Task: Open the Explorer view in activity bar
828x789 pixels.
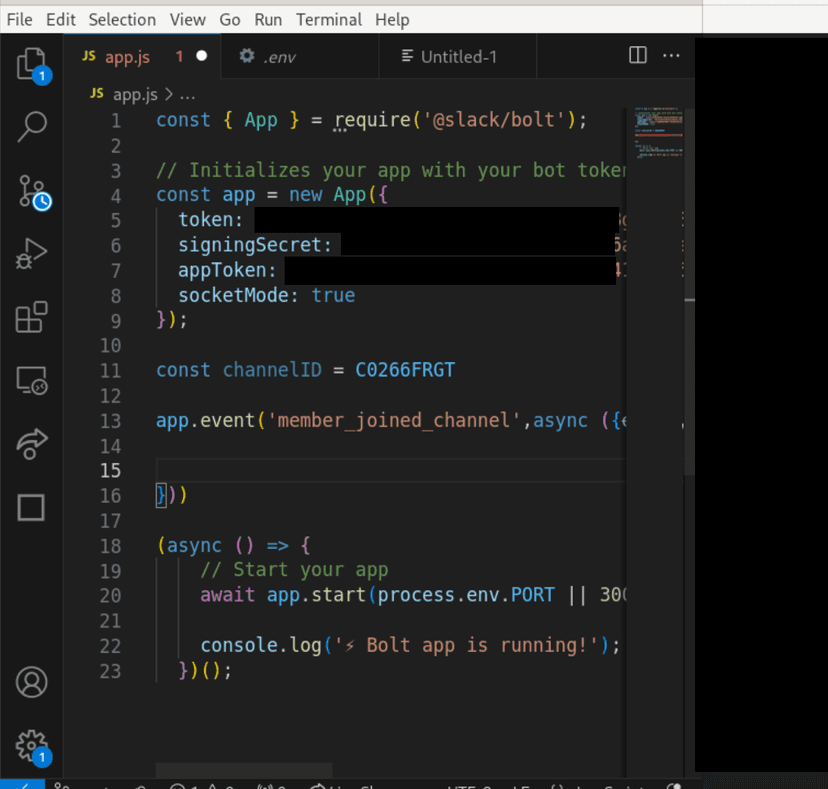Action: (x=31, y=63)
